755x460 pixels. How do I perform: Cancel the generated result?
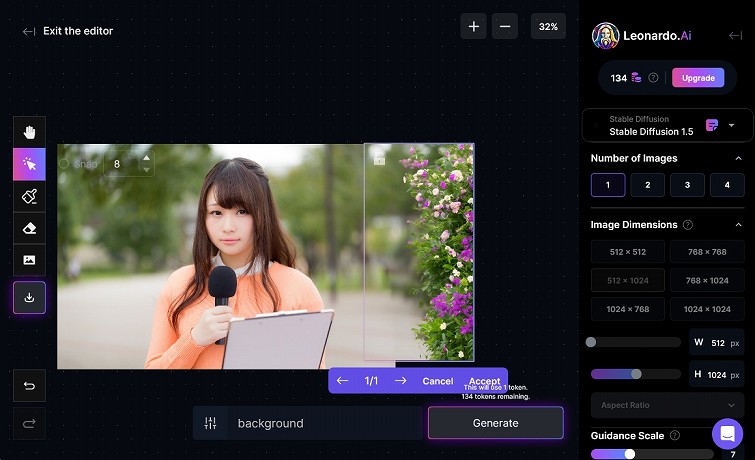pos(438,381)
